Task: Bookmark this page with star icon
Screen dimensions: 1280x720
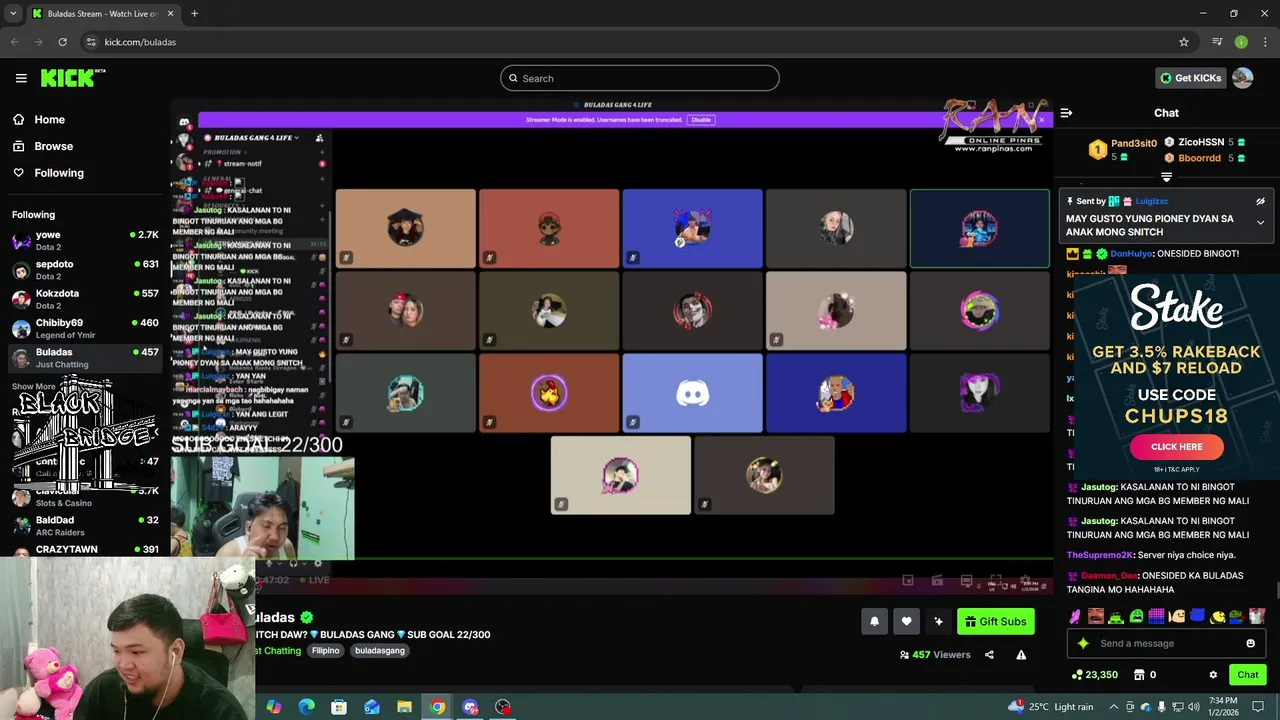Action: 1184,42
